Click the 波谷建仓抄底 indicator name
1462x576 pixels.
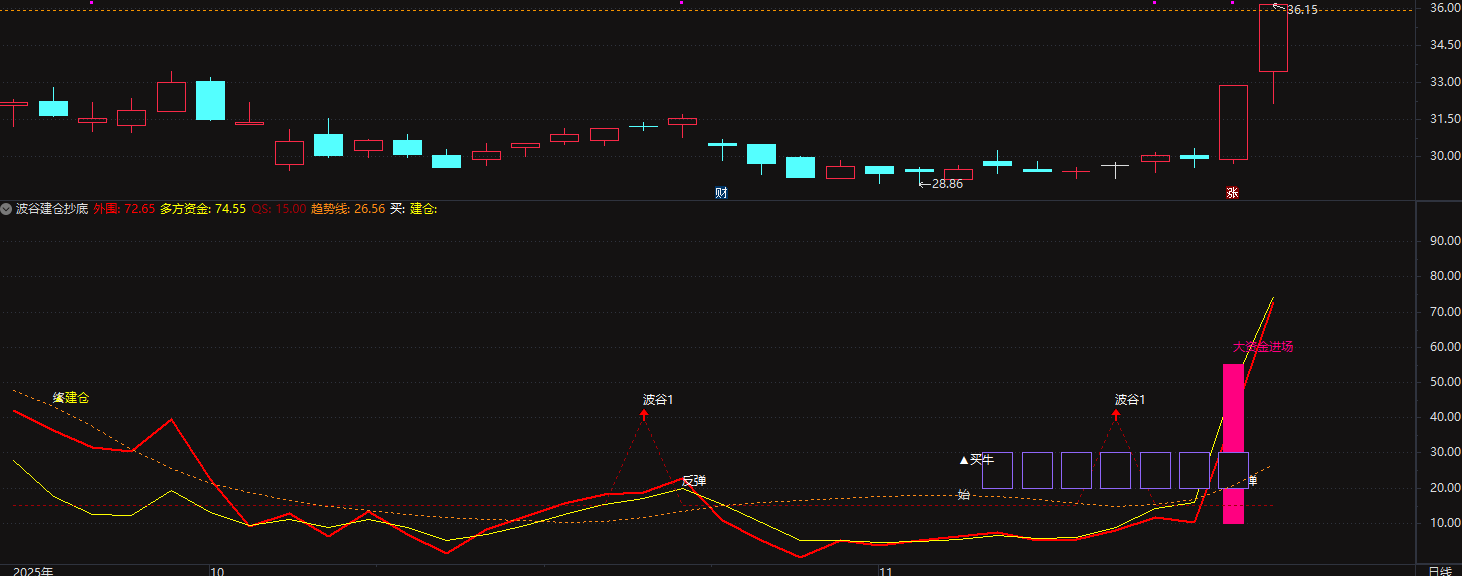pyautogui.click(x=52, y=209)
